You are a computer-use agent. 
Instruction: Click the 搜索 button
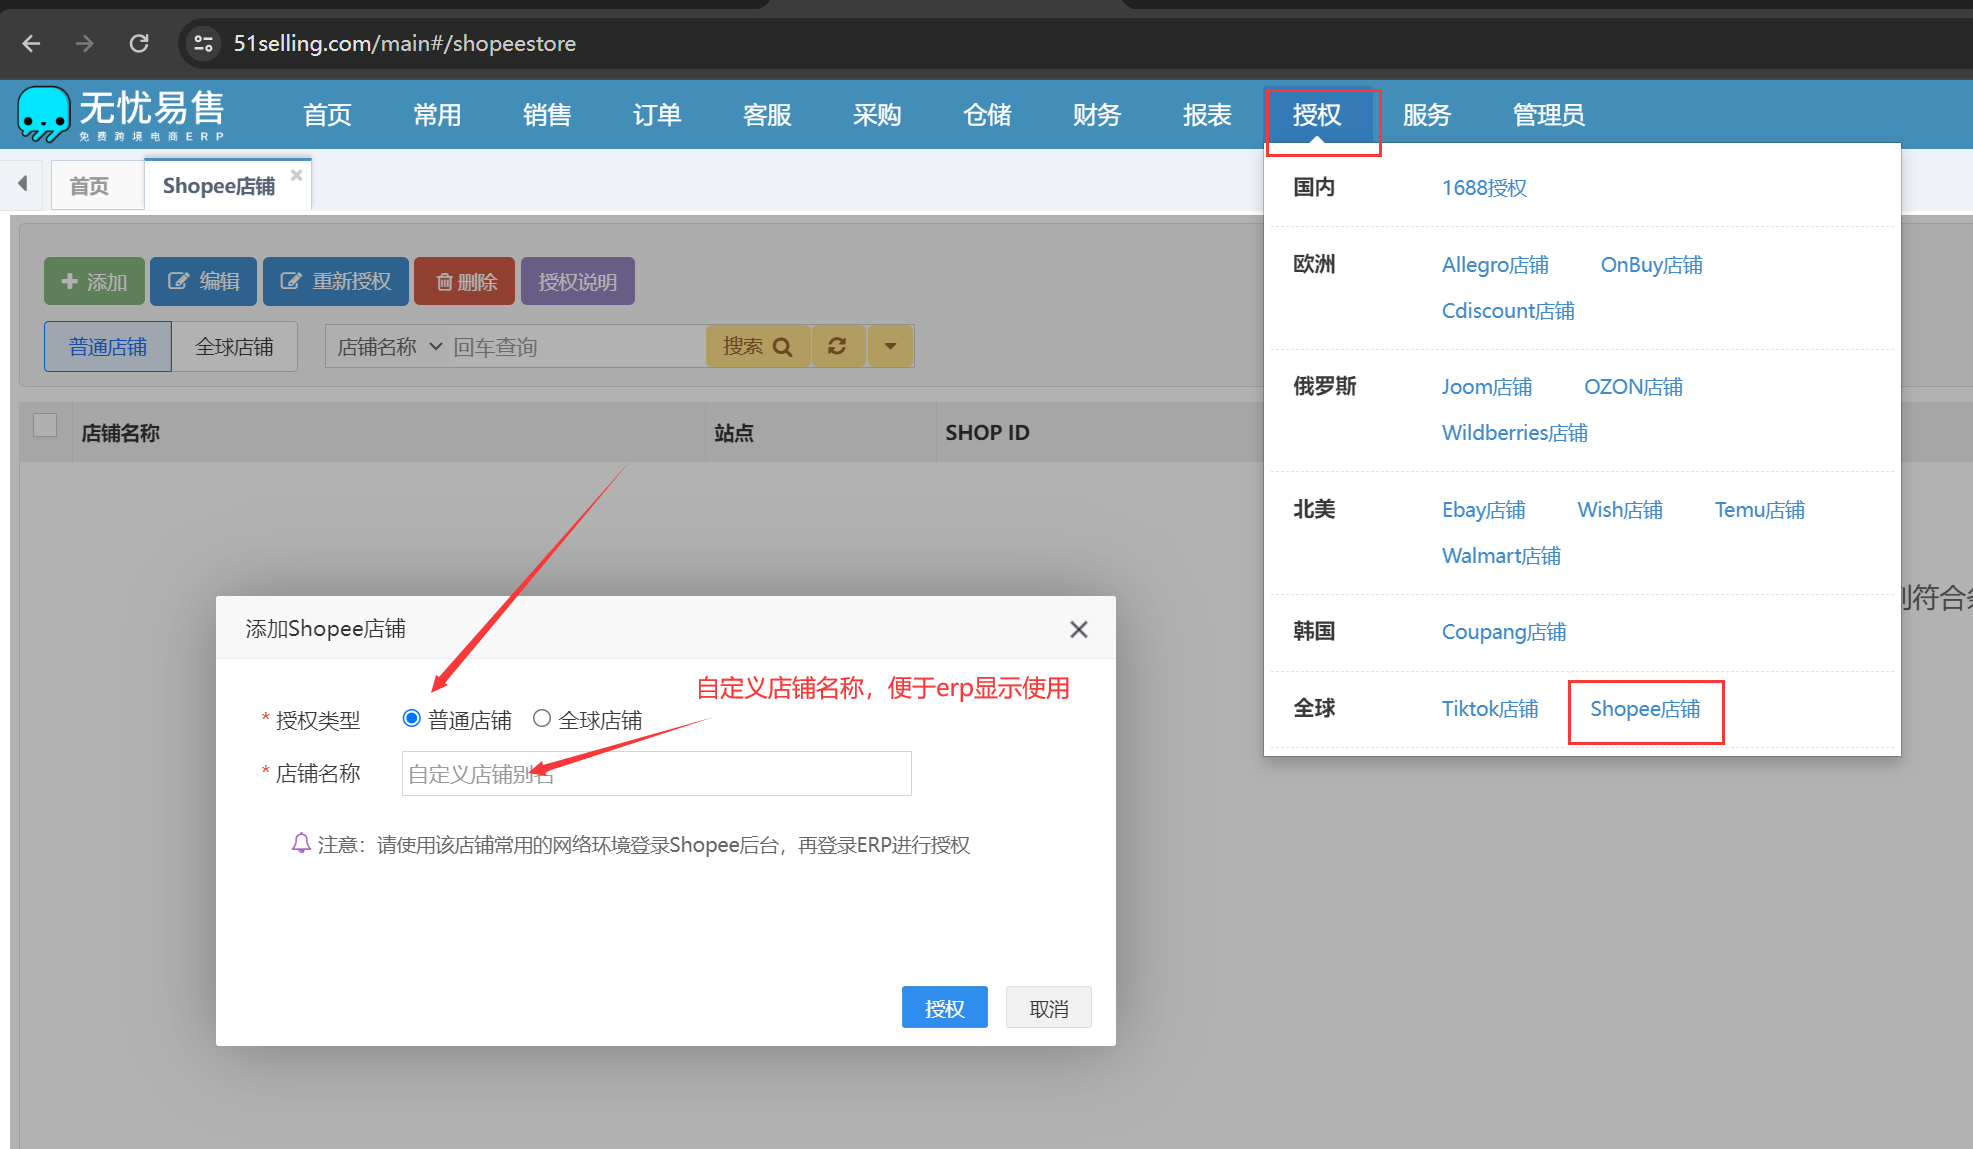coord(758,346)
